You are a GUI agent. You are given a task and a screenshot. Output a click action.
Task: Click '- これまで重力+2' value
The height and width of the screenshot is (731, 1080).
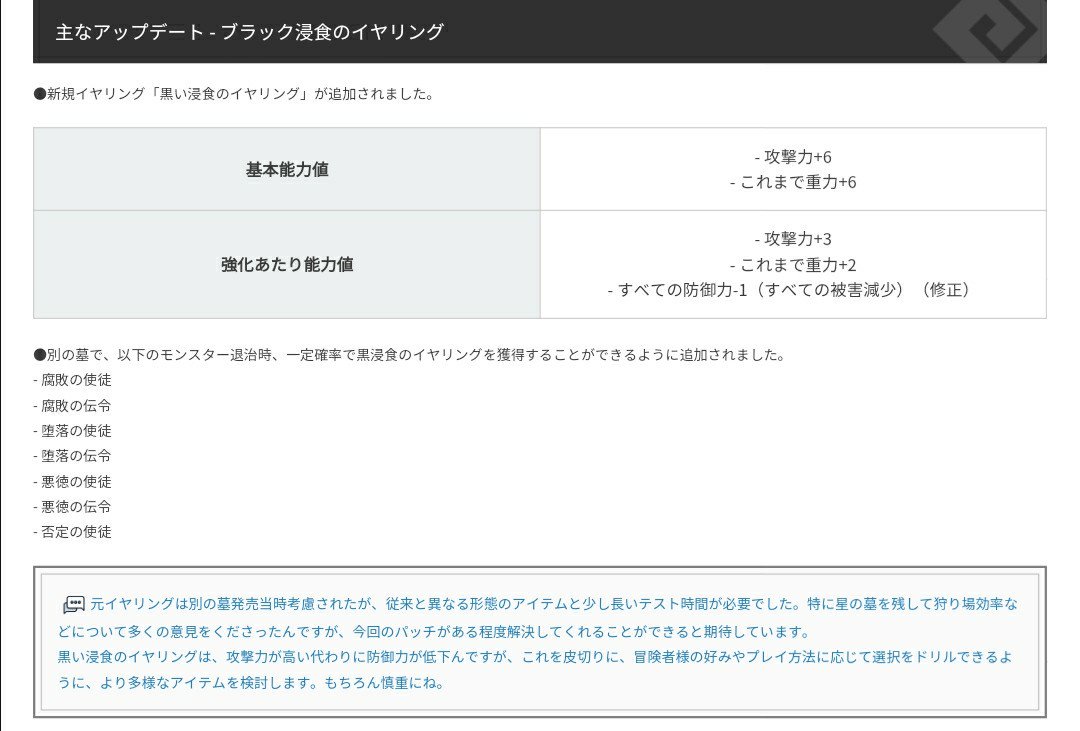click(x=793, y=265)
